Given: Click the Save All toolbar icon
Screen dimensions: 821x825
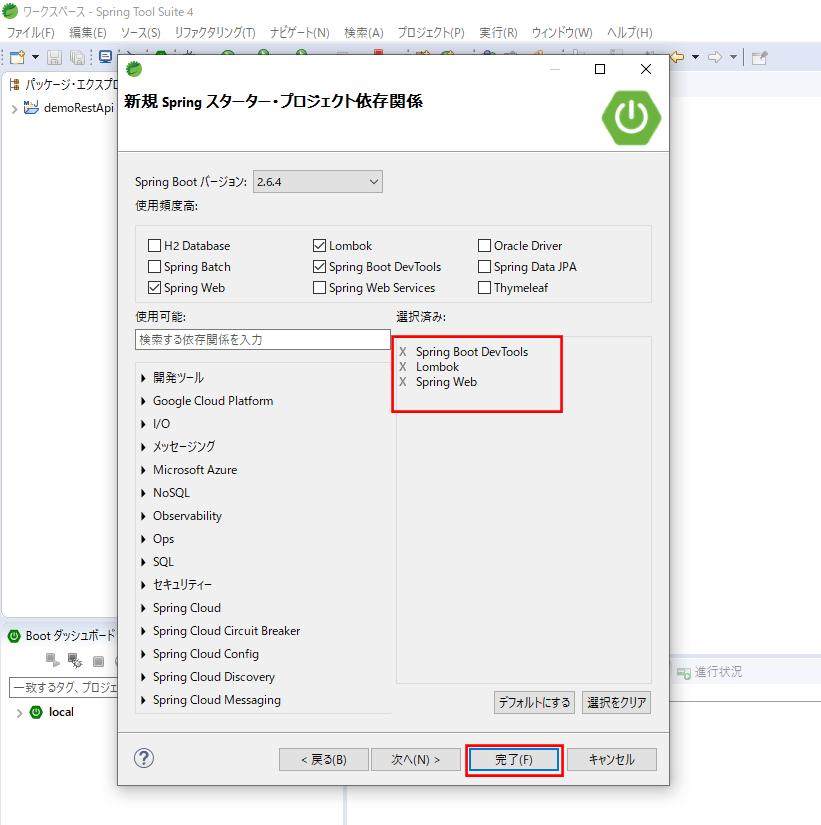Looking at the screenshot, I should 77,57.
